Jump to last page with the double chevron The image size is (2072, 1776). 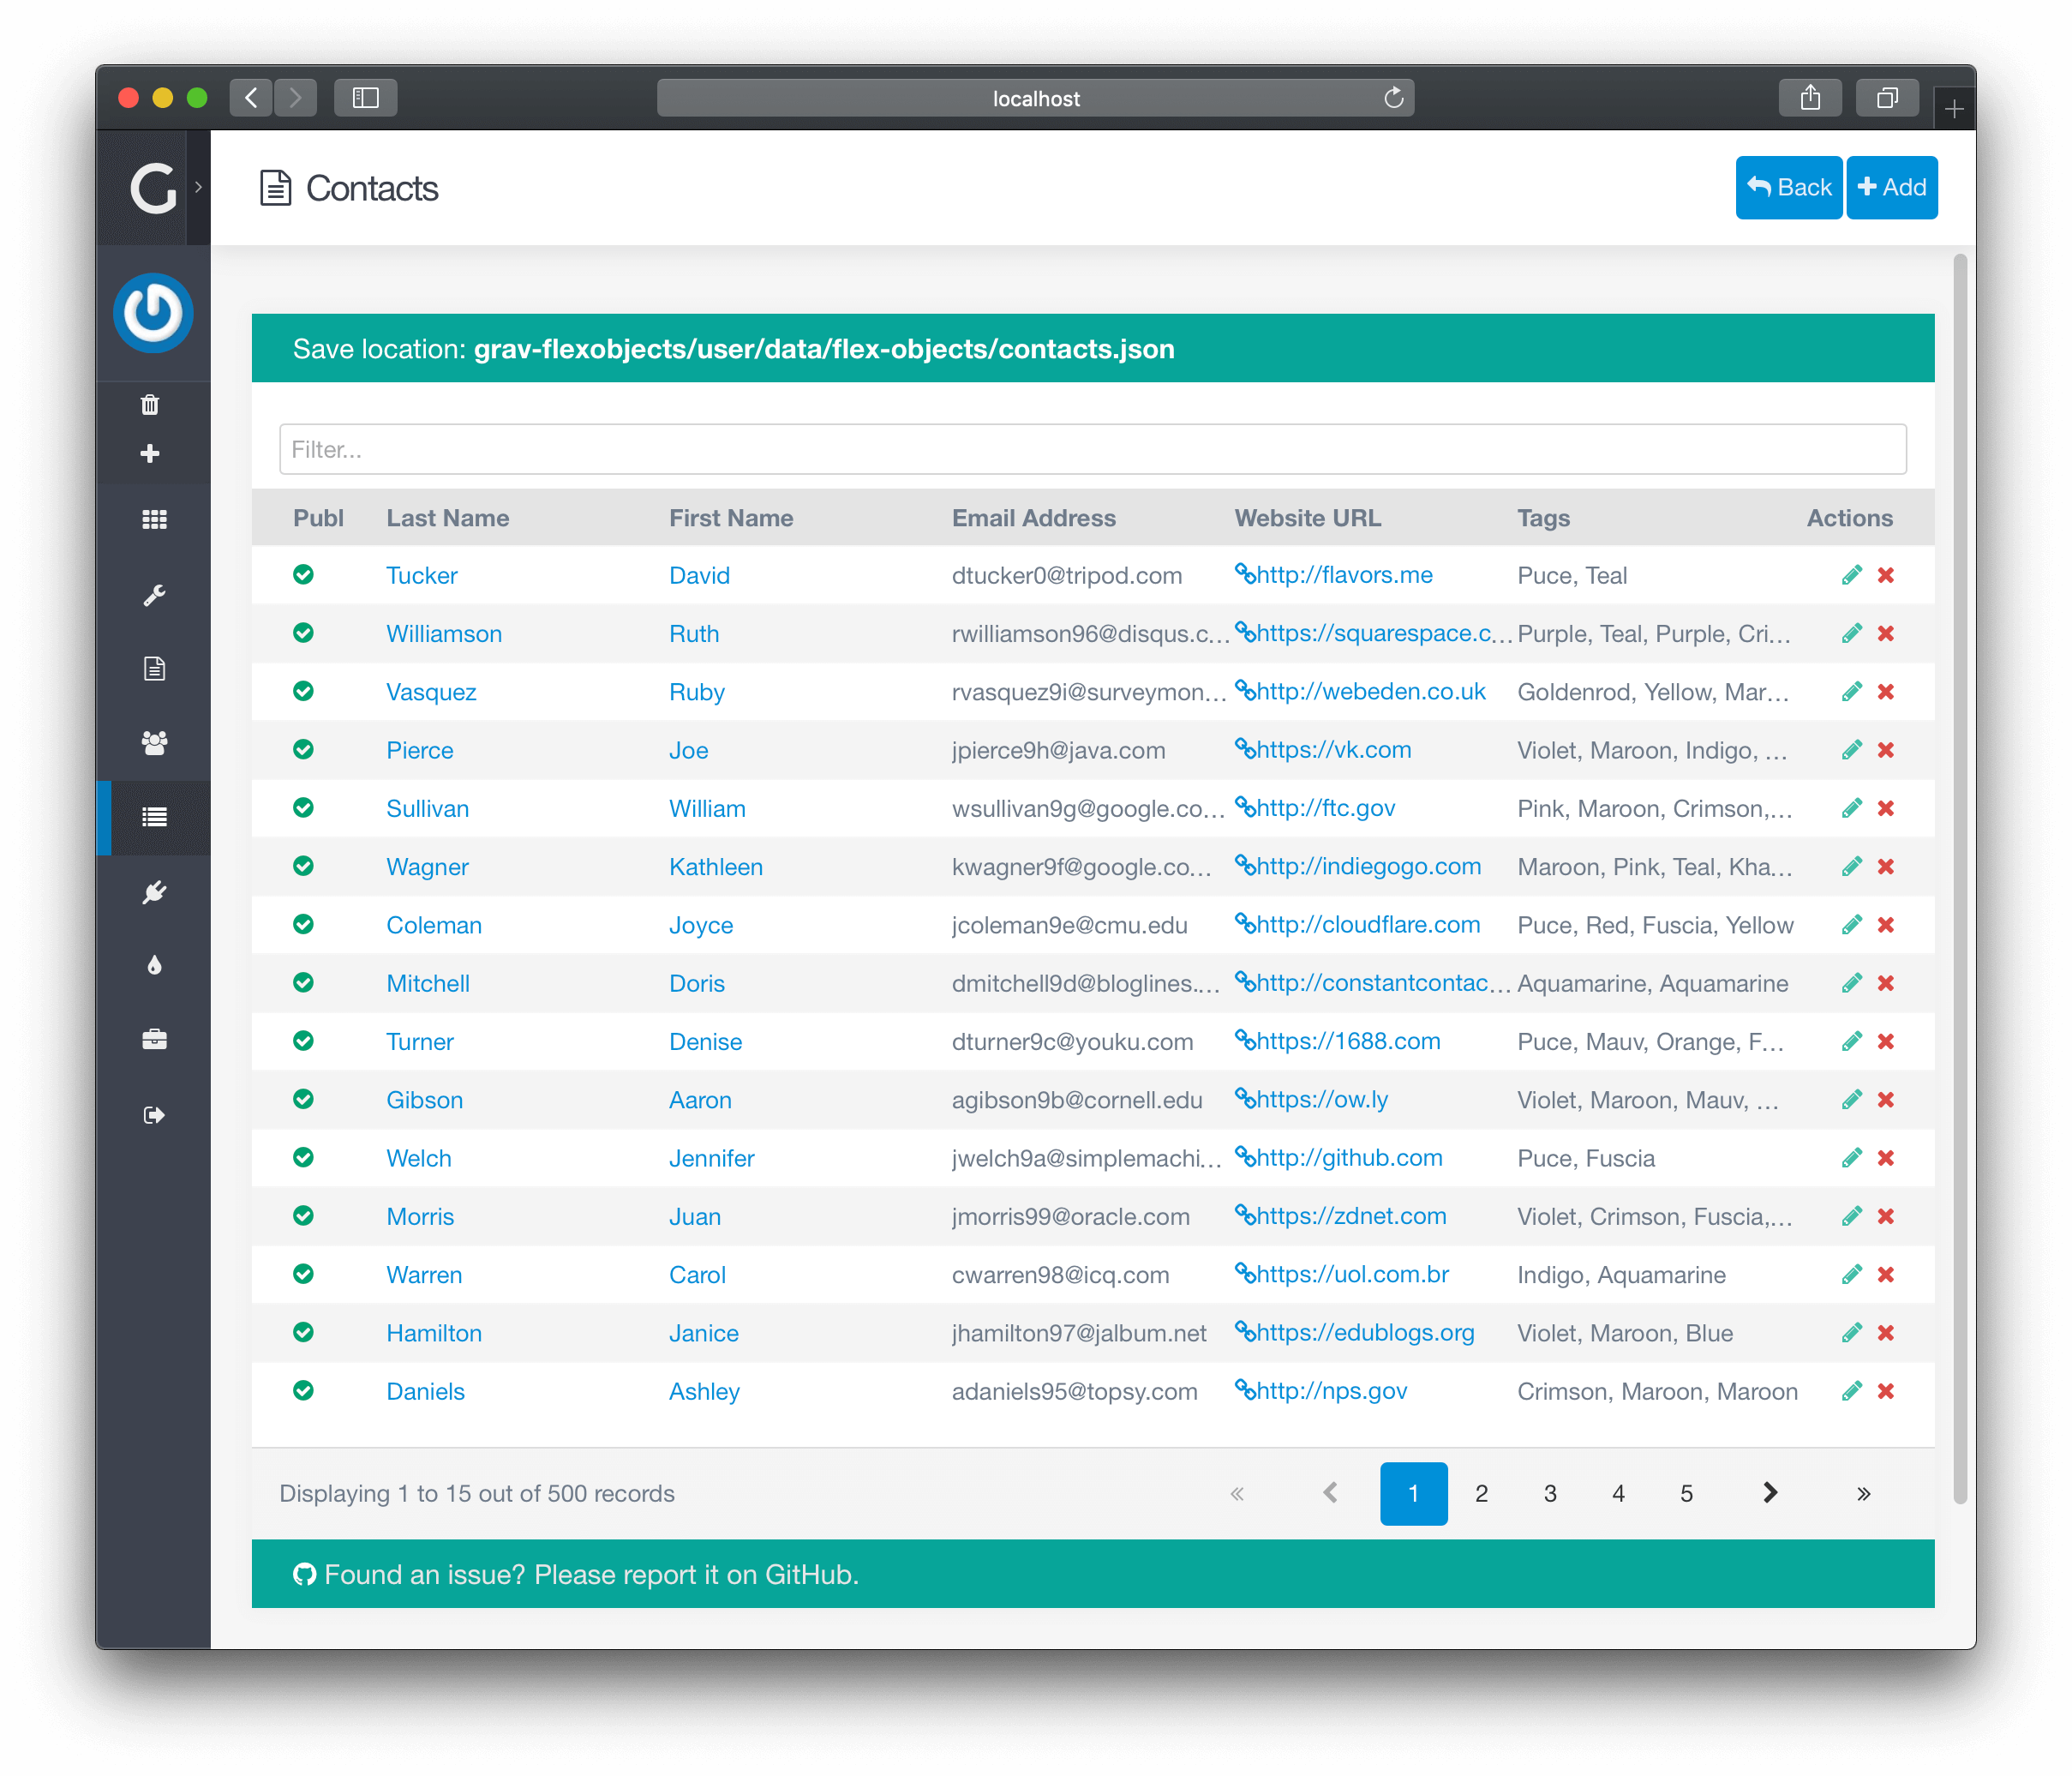tap(1863, 1493)
